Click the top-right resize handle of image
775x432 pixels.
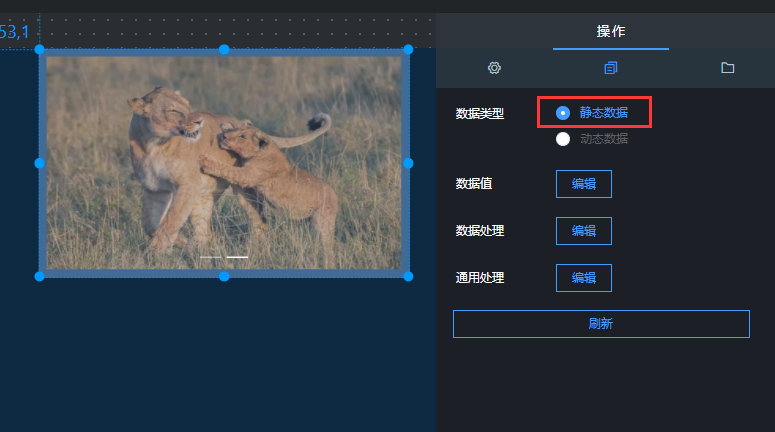tap(408, 49)
